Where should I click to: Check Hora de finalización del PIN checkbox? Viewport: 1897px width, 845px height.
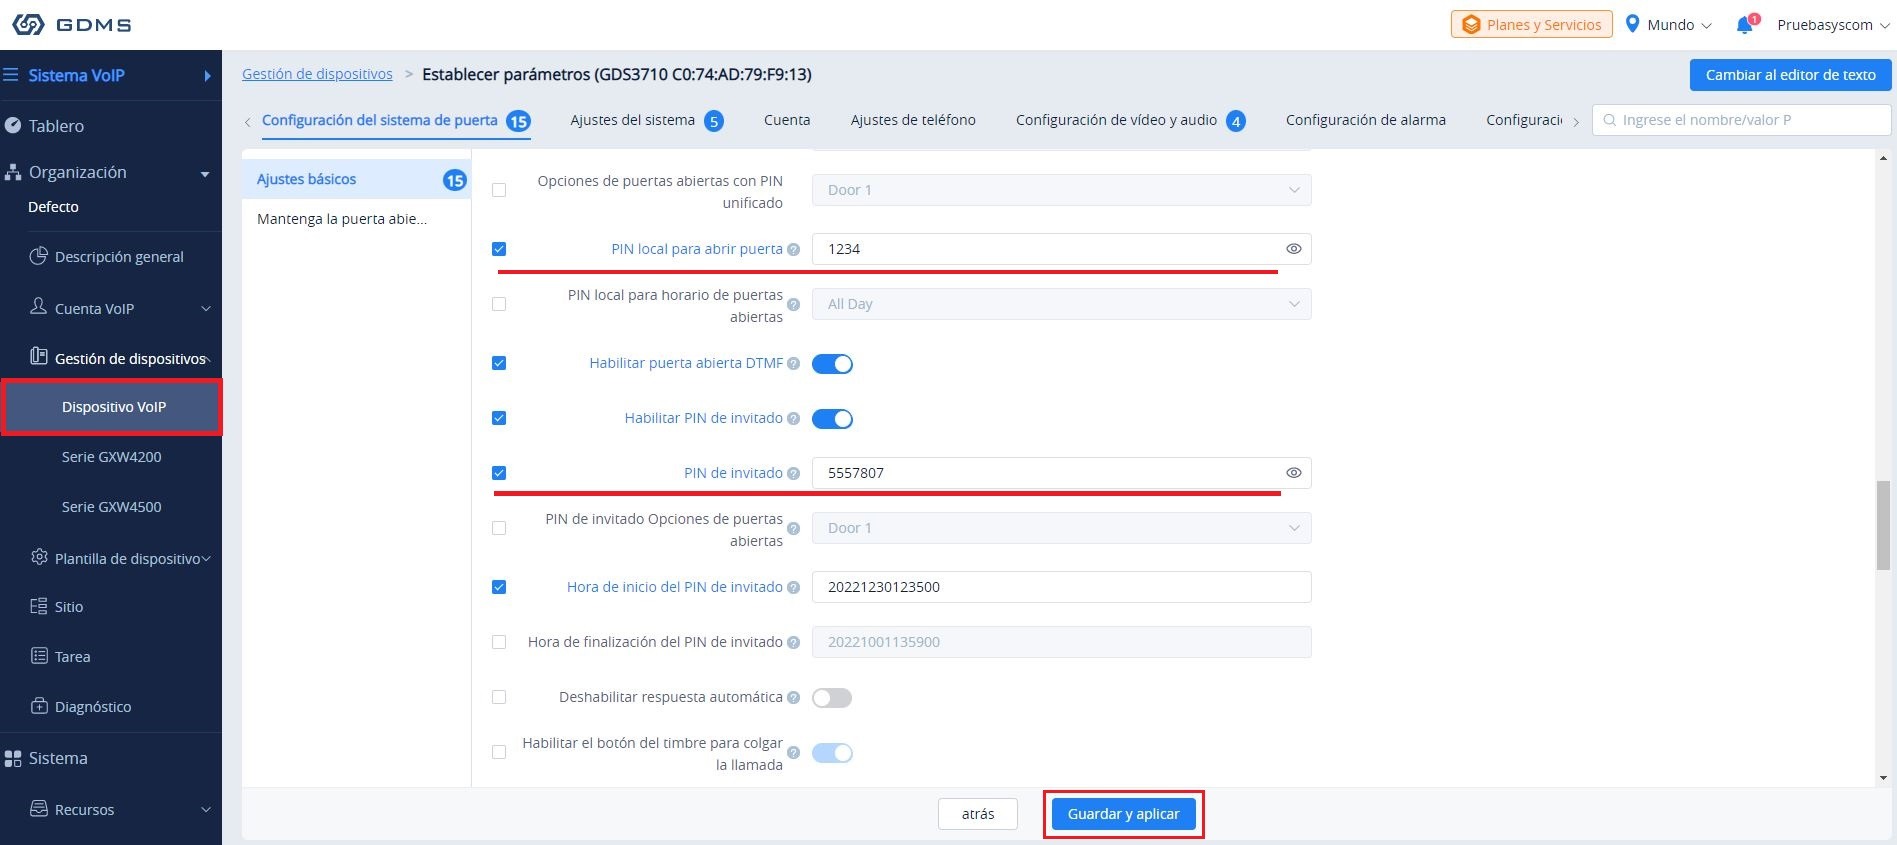(499, 642)
